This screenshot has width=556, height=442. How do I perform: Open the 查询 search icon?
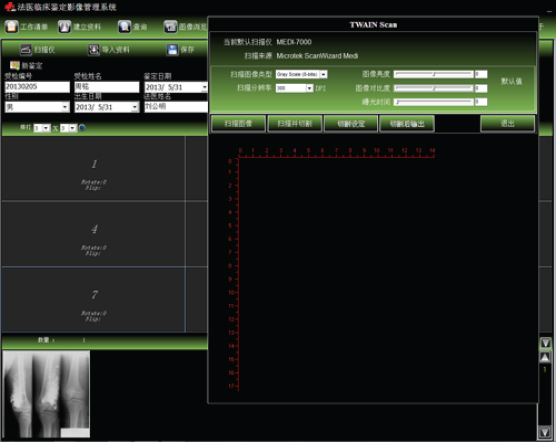pyautogui.click(x=124, y=27)
